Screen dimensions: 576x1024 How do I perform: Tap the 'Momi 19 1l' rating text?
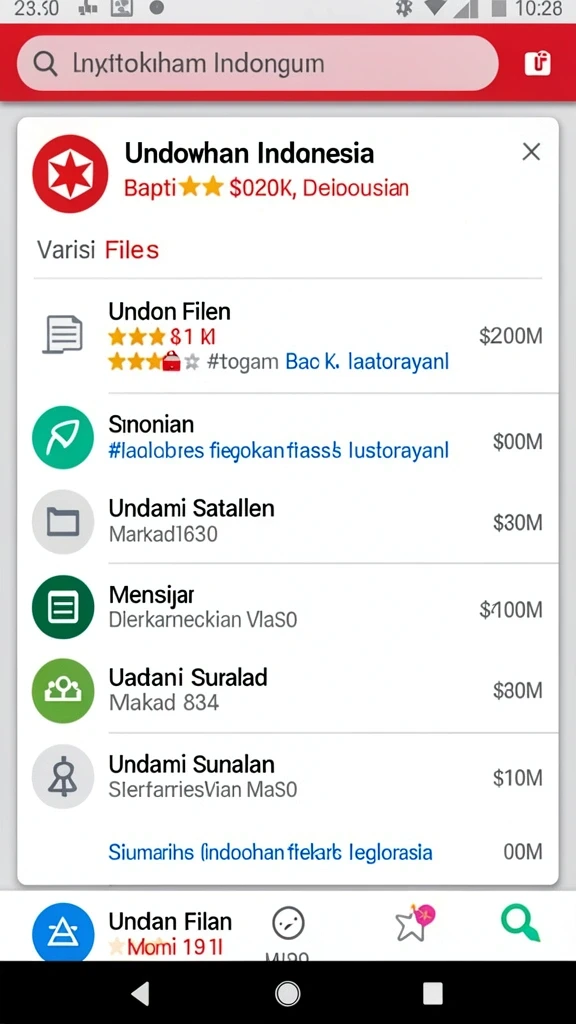(175, 947)
